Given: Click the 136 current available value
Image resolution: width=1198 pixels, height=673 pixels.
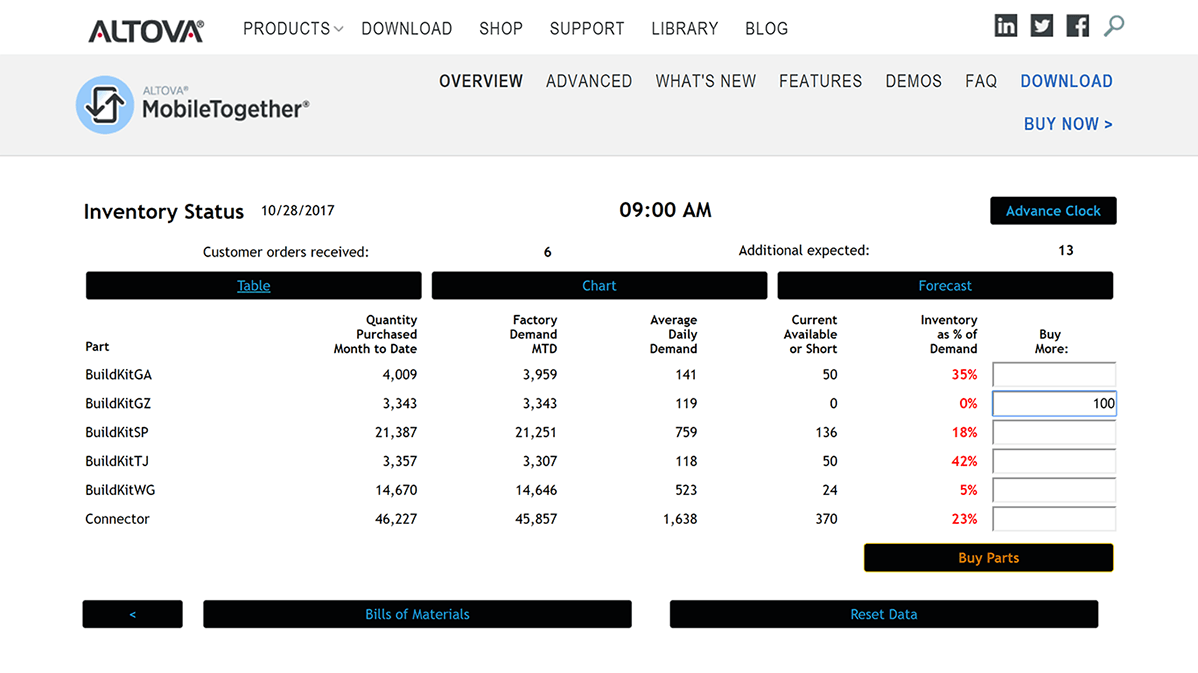Looking at the screenshot, I should [x=826, y=432].
